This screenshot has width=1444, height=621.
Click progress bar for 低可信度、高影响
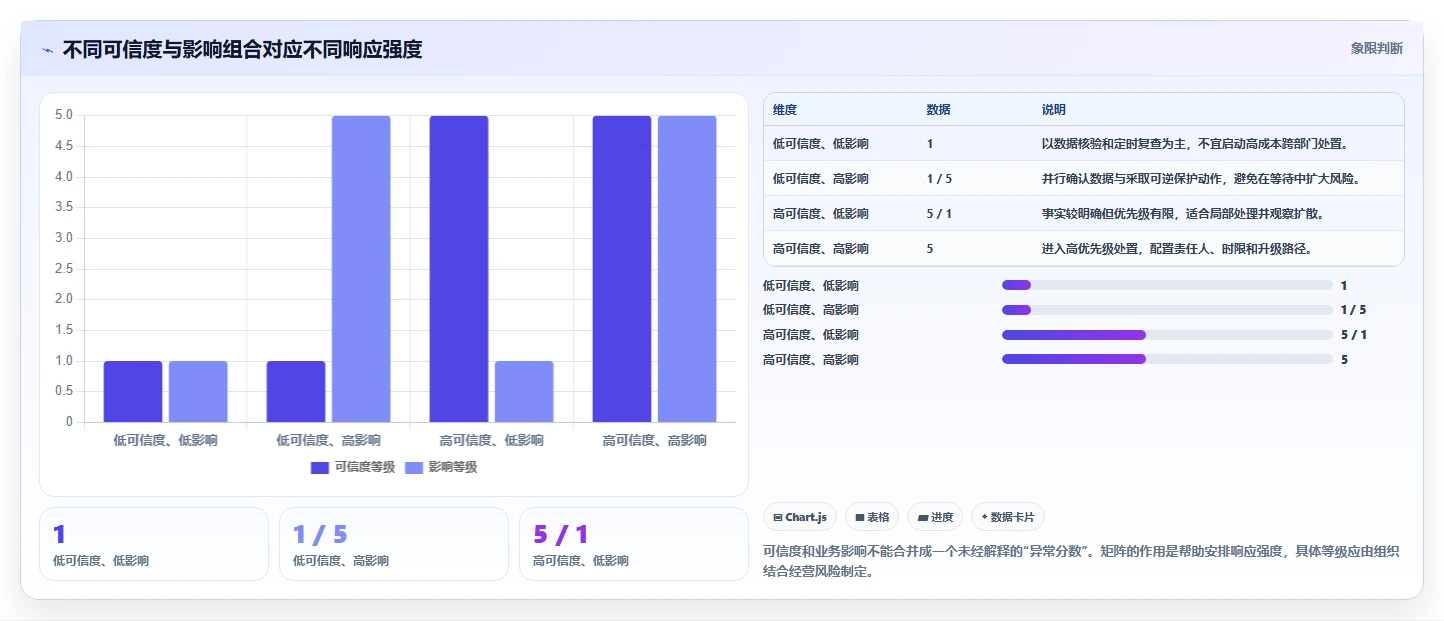[1167, 310]
